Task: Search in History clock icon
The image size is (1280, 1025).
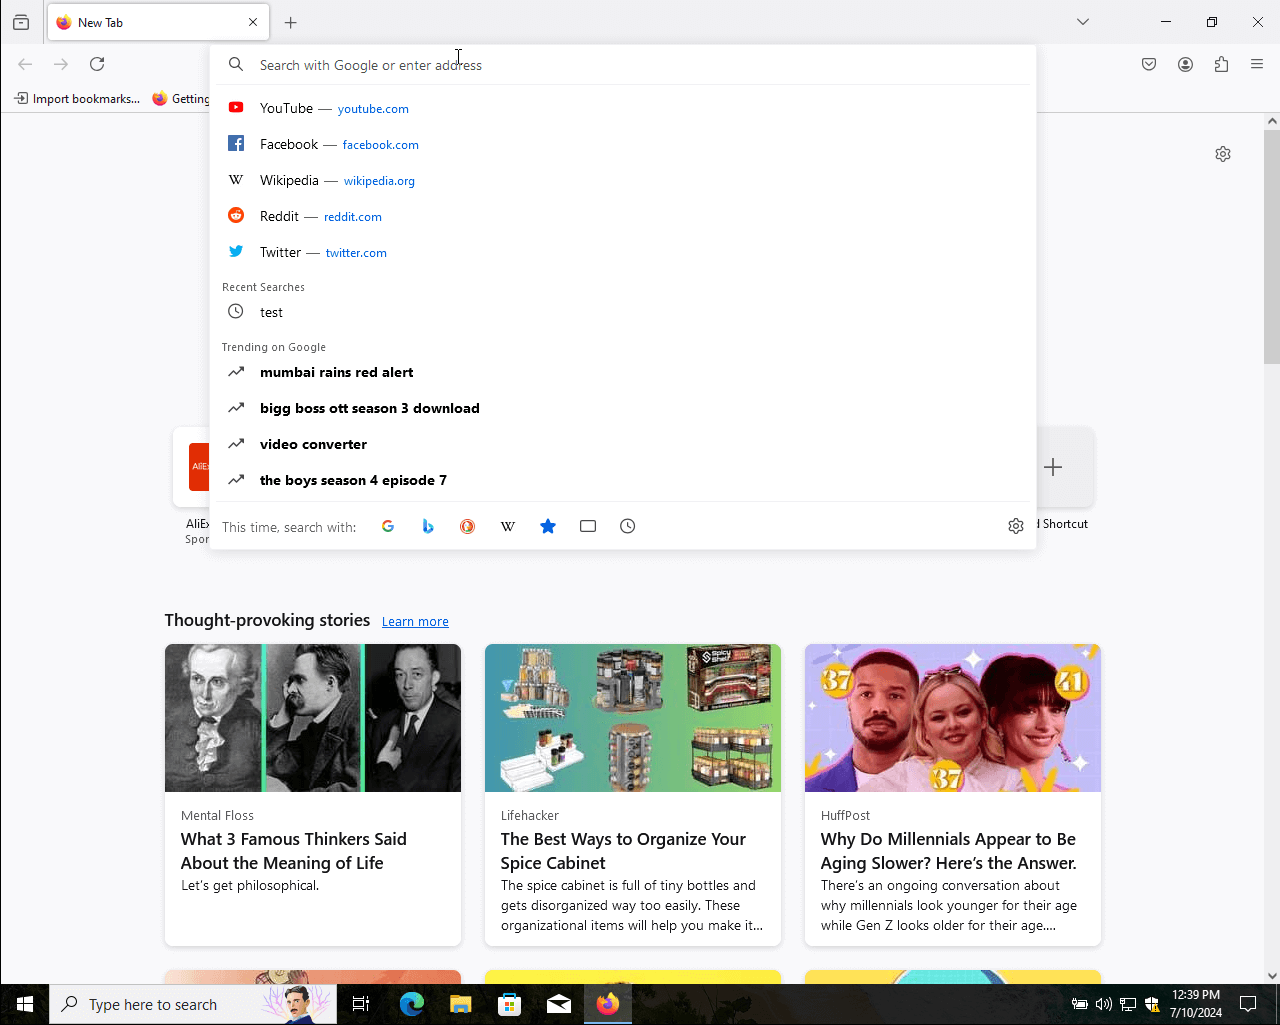Action: [628, 526]
